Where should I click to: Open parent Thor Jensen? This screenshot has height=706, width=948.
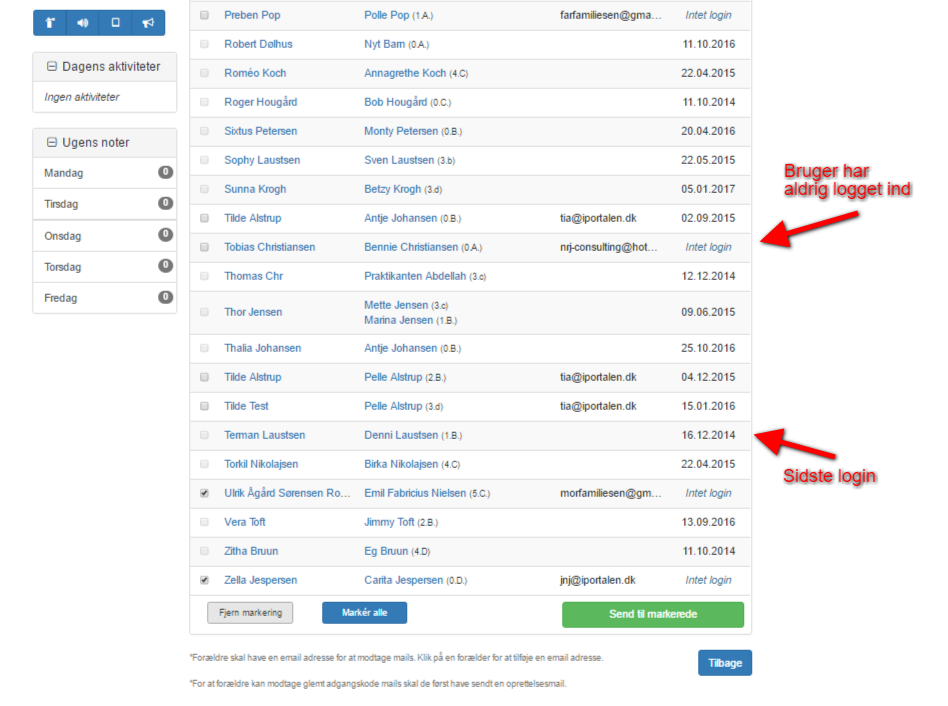pos(253,313)
